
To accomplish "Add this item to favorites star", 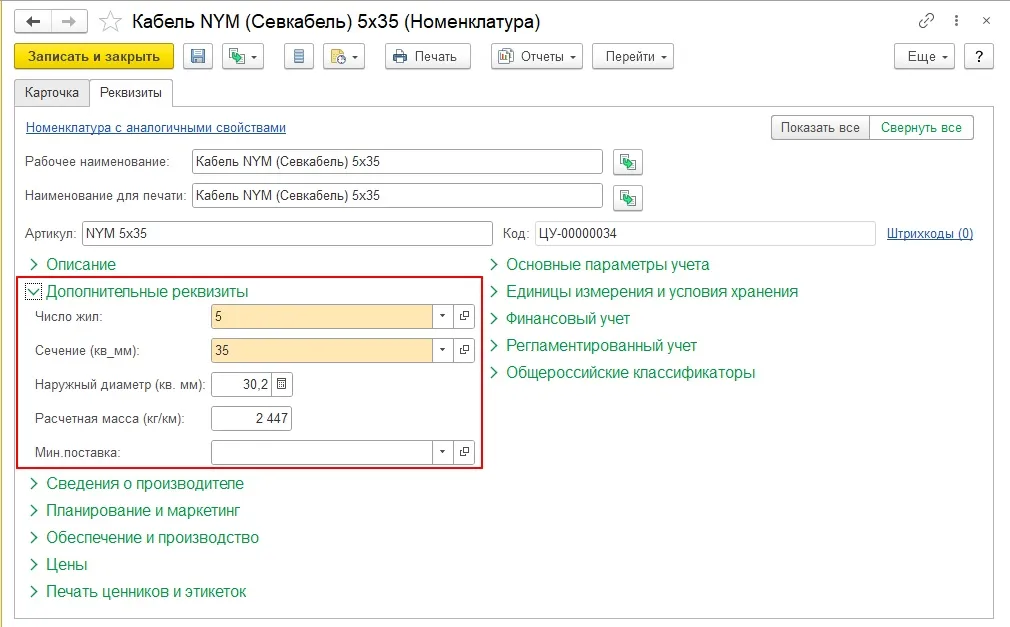I will coord(113,21).
